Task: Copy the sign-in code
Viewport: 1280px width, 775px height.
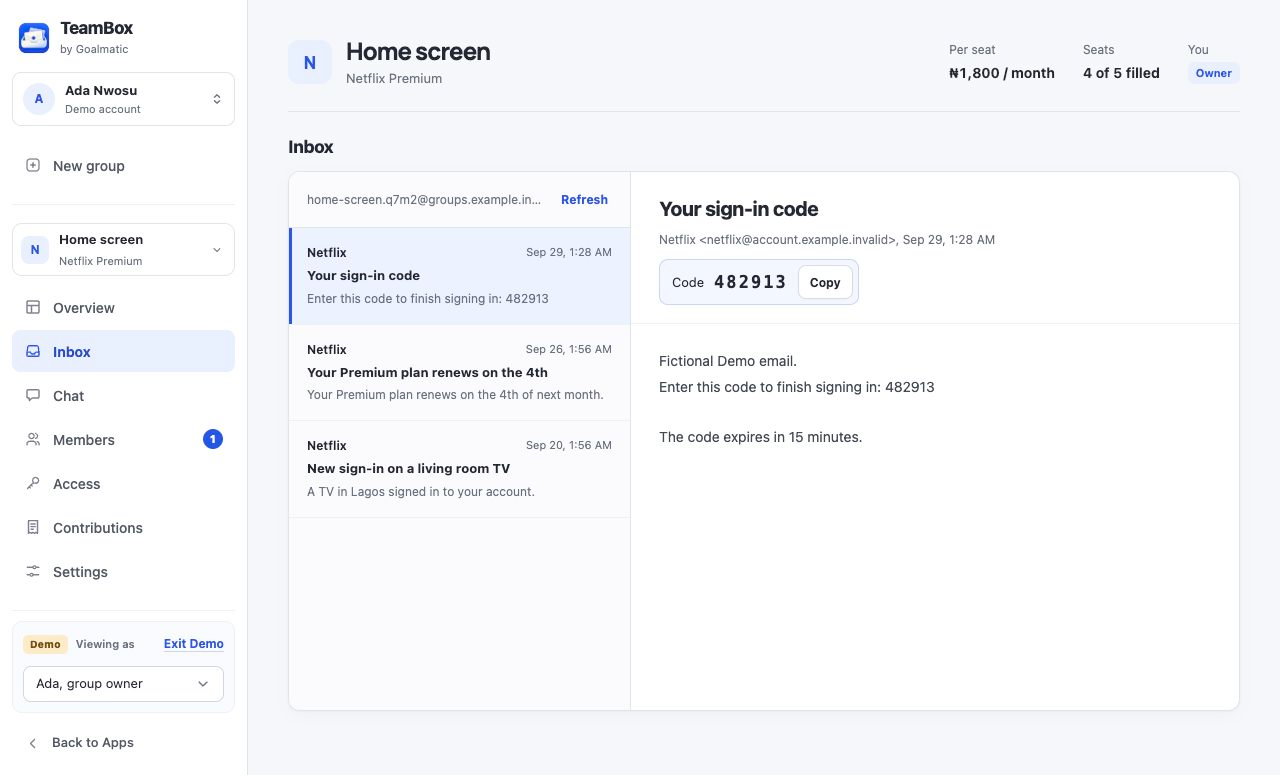Action: tap(825, 282)
